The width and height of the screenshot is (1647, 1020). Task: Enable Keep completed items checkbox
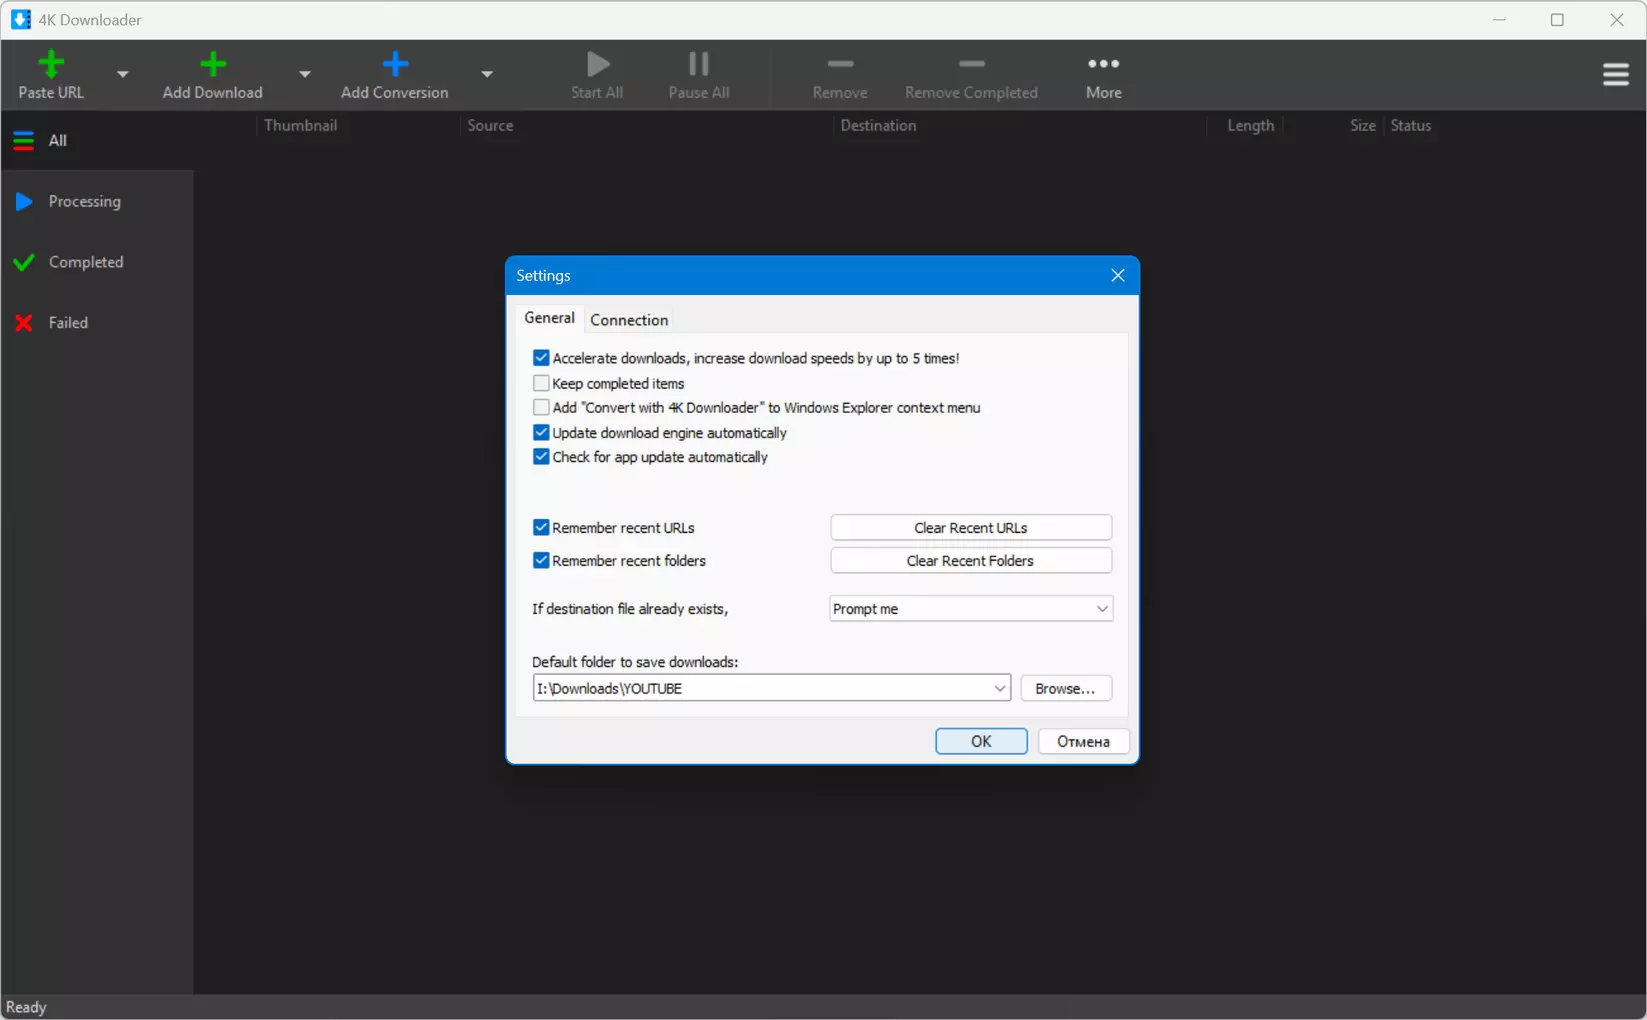click(541, 383)
